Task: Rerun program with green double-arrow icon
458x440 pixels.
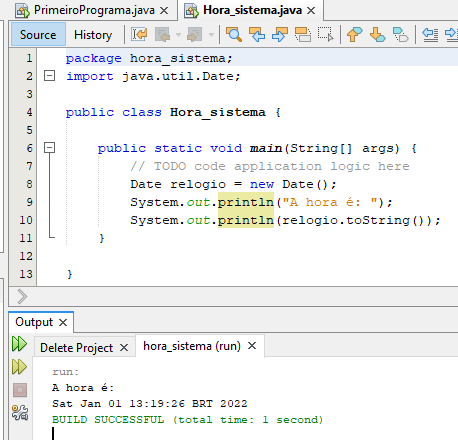Action: (19, 344)
